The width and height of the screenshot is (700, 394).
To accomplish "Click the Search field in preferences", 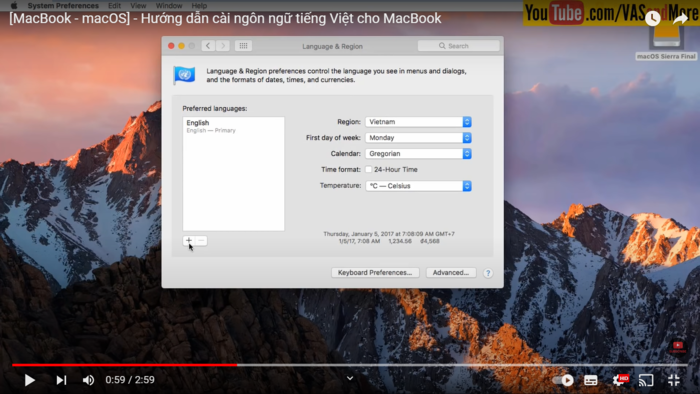I will 458,46.
